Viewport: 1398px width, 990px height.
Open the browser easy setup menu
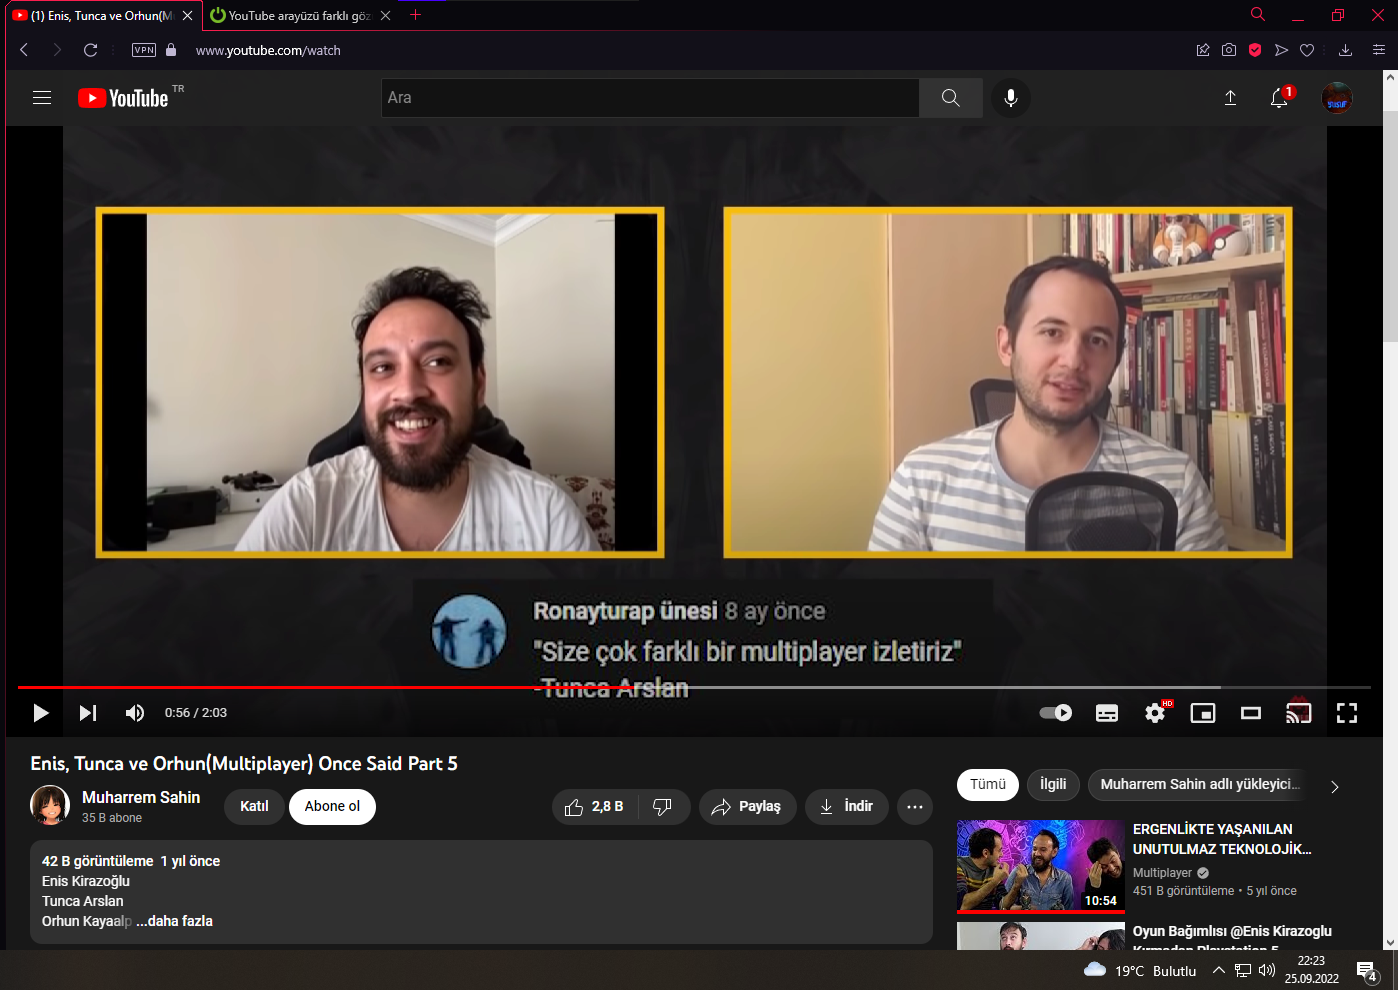1379,50
